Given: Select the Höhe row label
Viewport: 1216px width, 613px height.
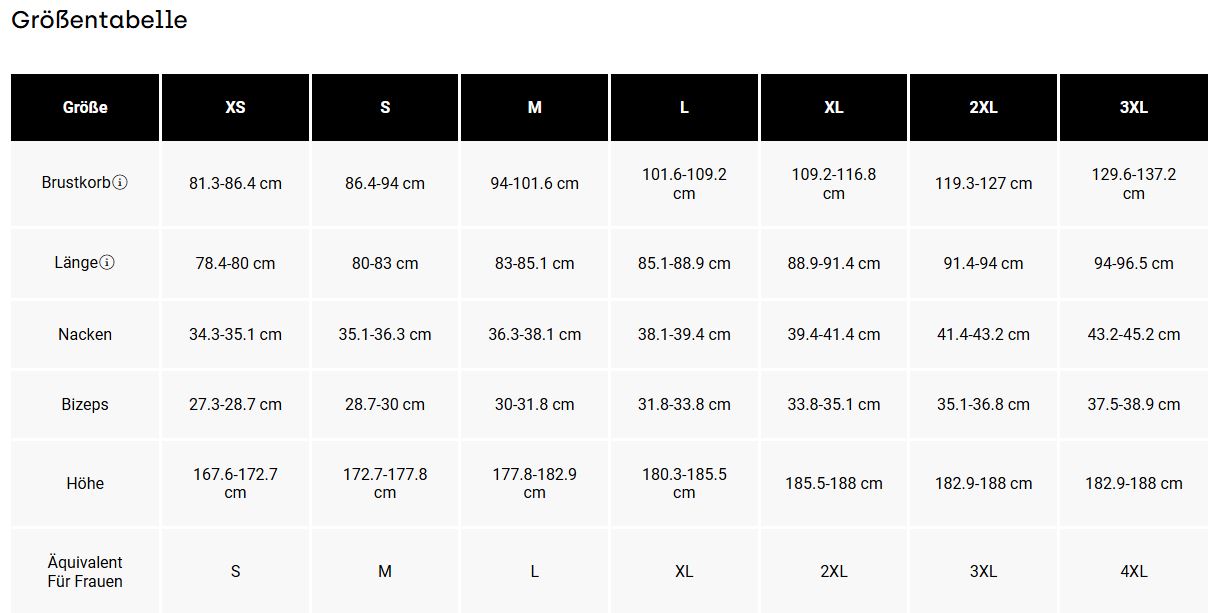Looking at the screenshot, I should [x=85, y=484].
